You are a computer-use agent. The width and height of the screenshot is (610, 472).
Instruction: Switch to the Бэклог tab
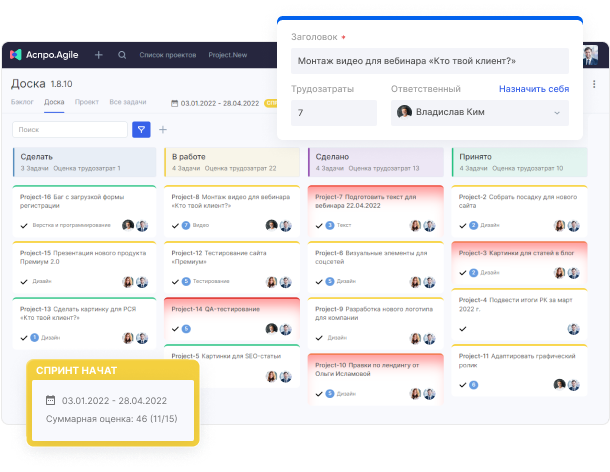(22, 102)
